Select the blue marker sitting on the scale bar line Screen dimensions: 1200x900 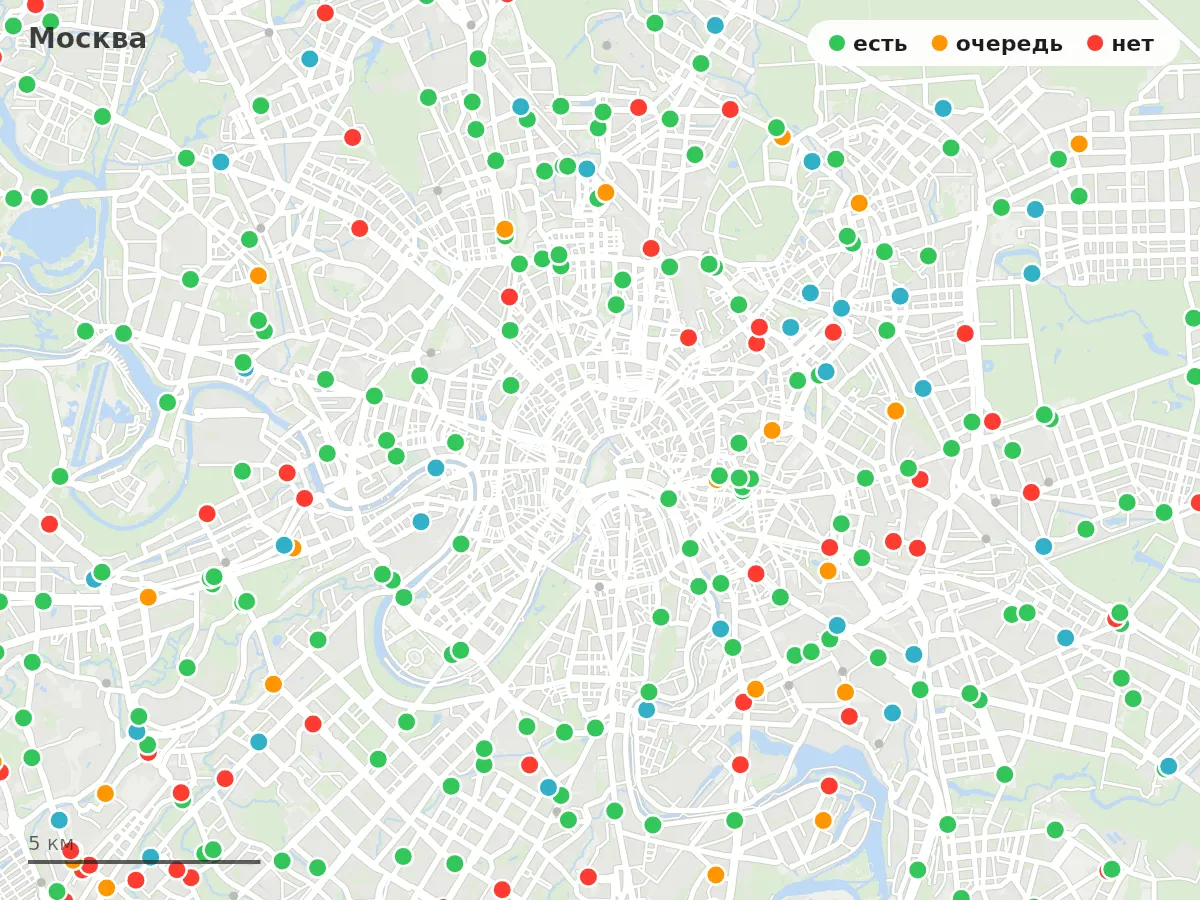click(x=150, y=857)
